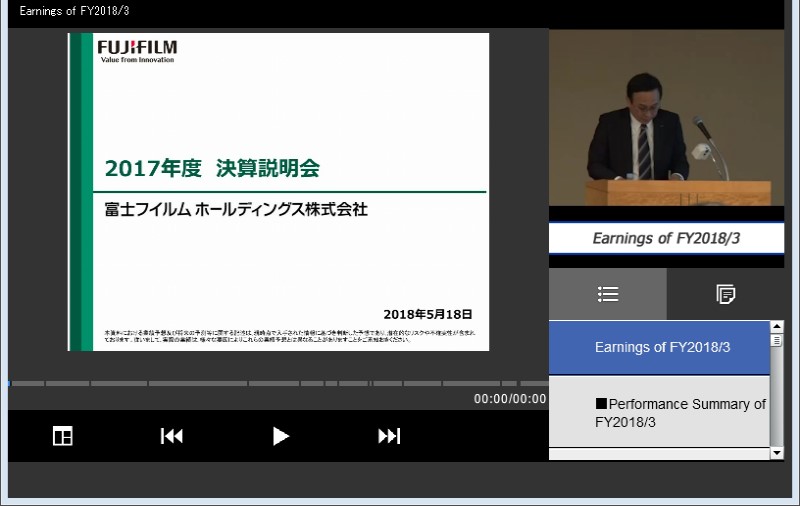
Task: Click the chapter list scroll down arrow
Action: [777, 453]
